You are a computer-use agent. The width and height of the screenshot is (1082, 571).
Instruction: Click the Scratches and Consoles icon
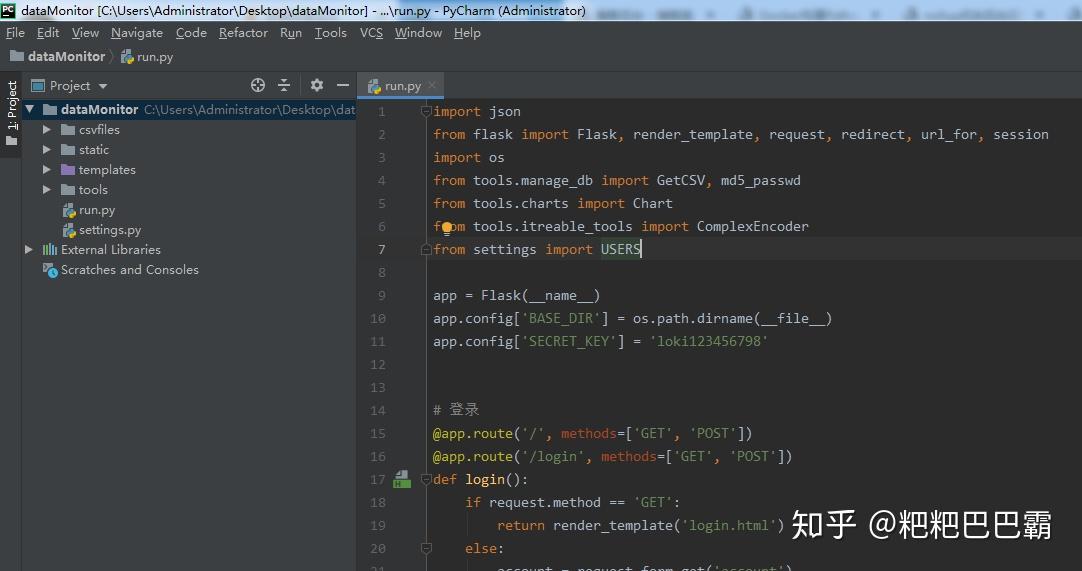pyautogui.click(x=50, y=270)
